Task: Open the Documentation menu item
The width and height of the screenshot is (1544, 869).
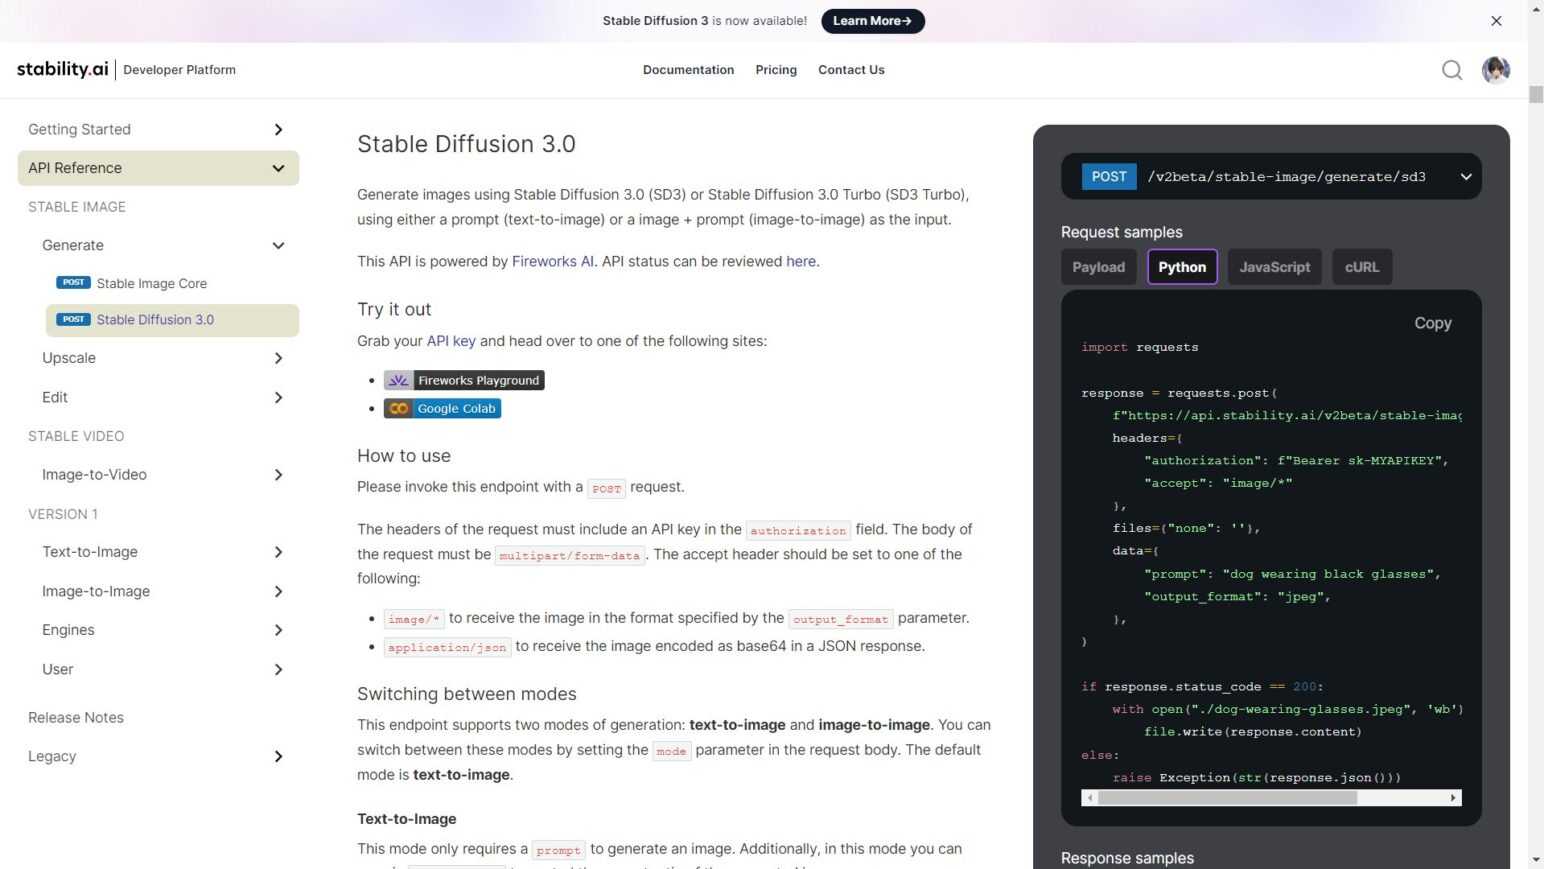Action: [x=688, y=70]
